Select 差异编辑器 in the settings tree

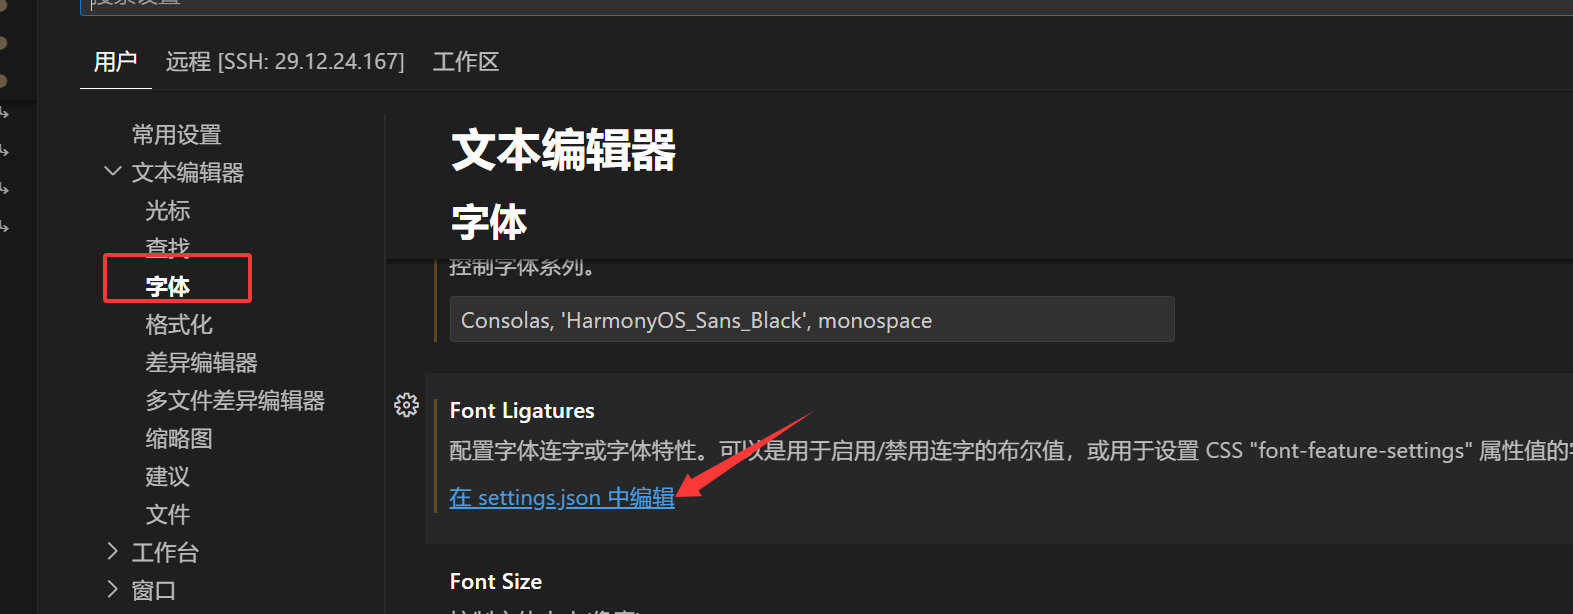pyautogui.click(x=201, y=362)
